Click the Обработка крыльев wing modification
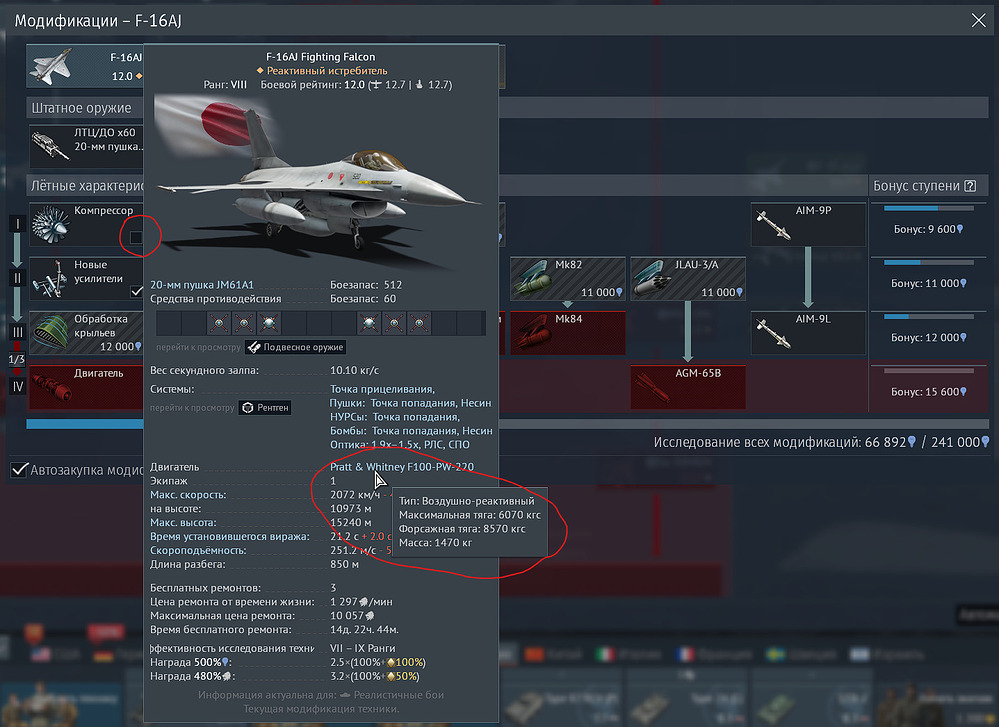This screenshot has height=727, width=999. (x=50, y=333)
